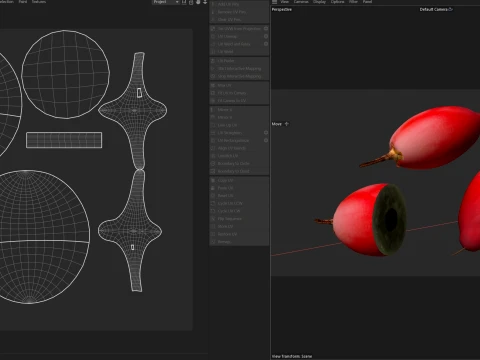Click the UV Straighten icon

(213, 133)
